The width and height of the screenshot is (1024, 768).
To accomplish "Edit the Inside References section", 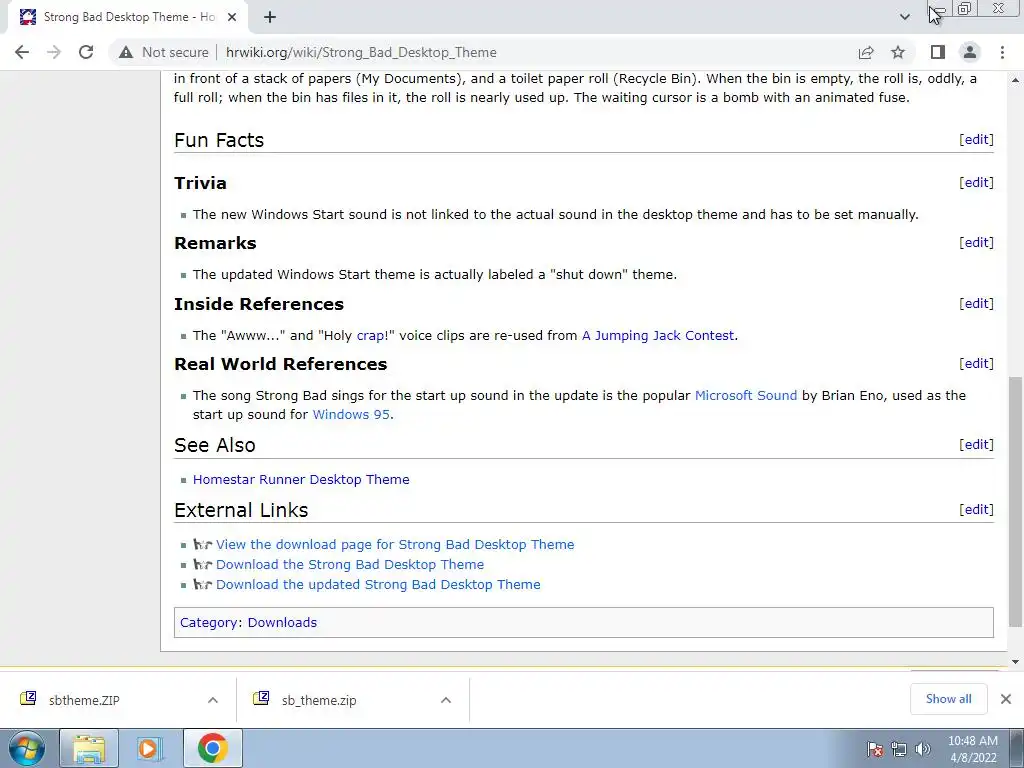I will (x=976, y=304).
